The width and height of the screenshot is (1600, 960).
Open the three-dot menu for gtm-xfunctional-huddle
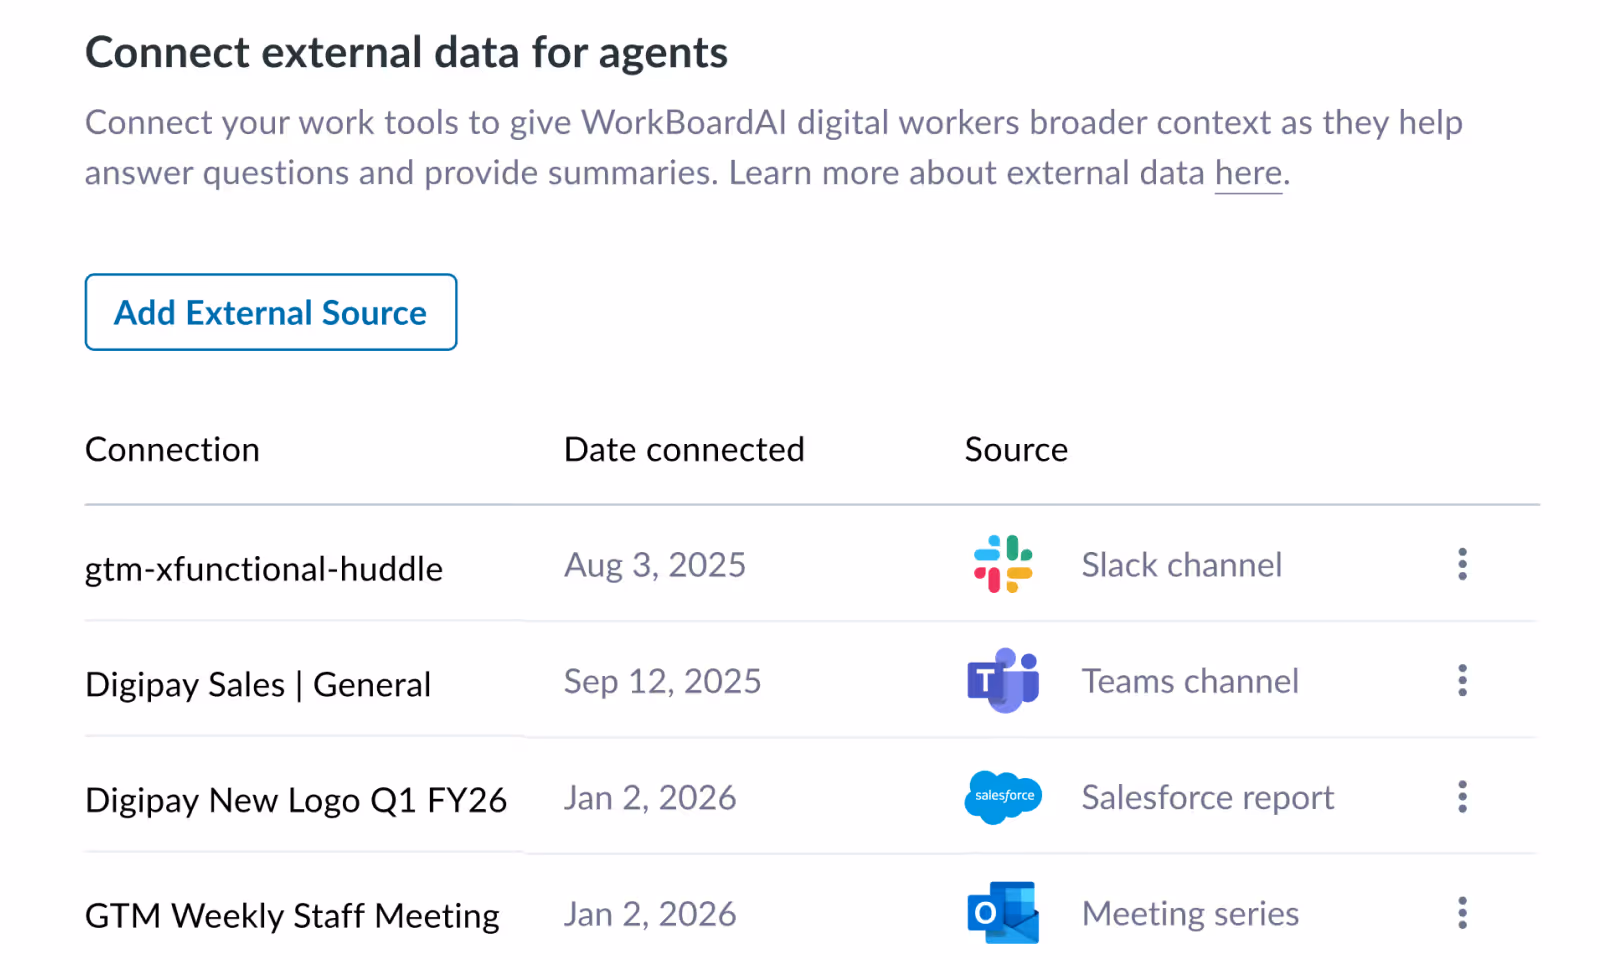tap(1461, 565)
